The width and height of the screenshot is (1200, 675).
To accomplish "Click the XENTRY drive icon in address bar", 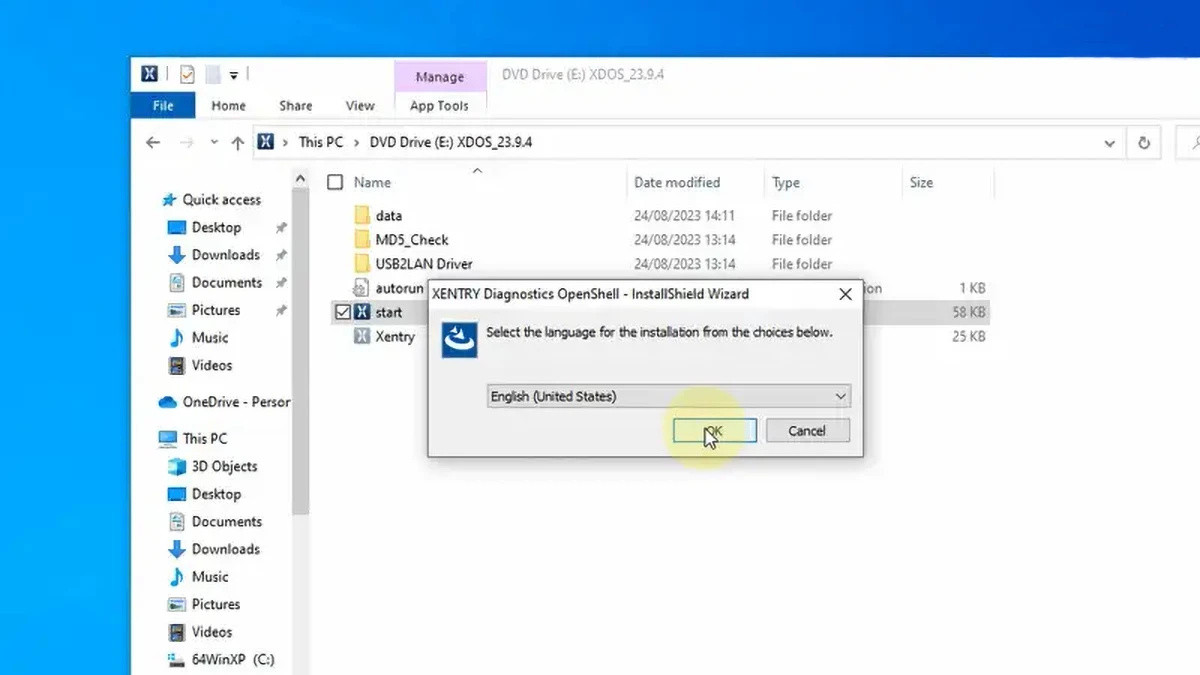I will coord(265,142).
